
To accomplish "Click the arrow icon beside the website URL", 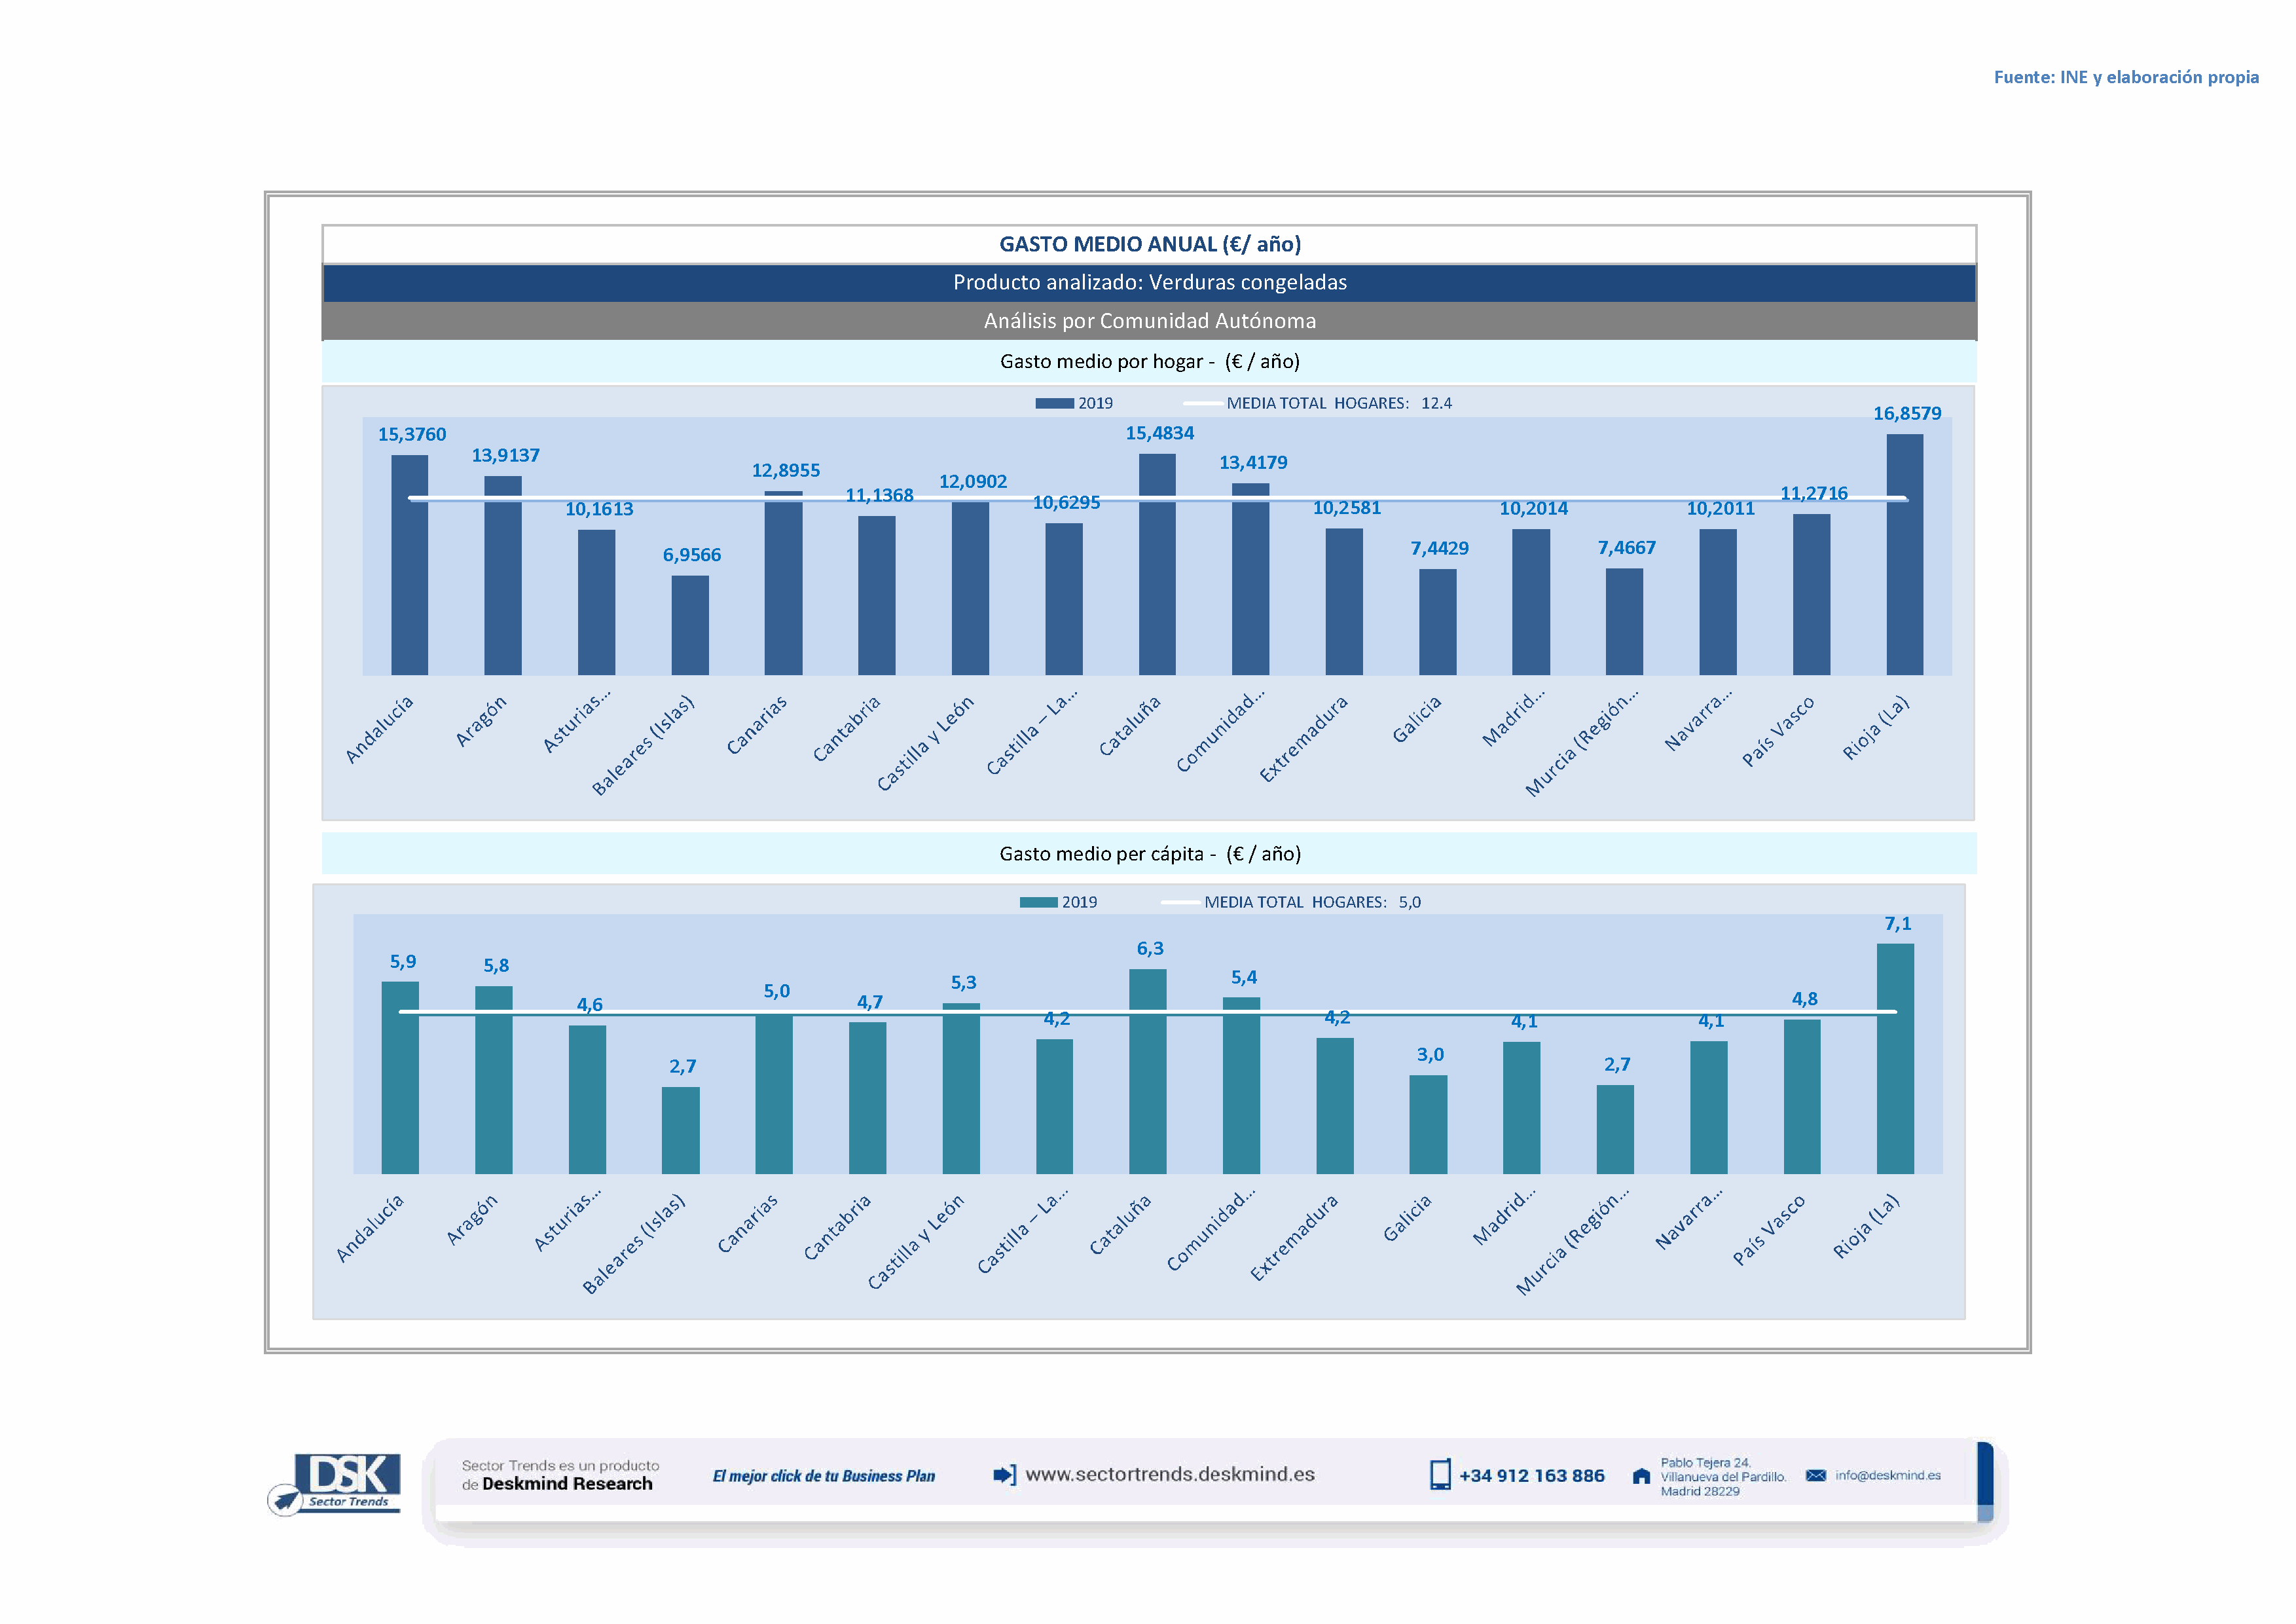I will [x=1004, y=1474].
